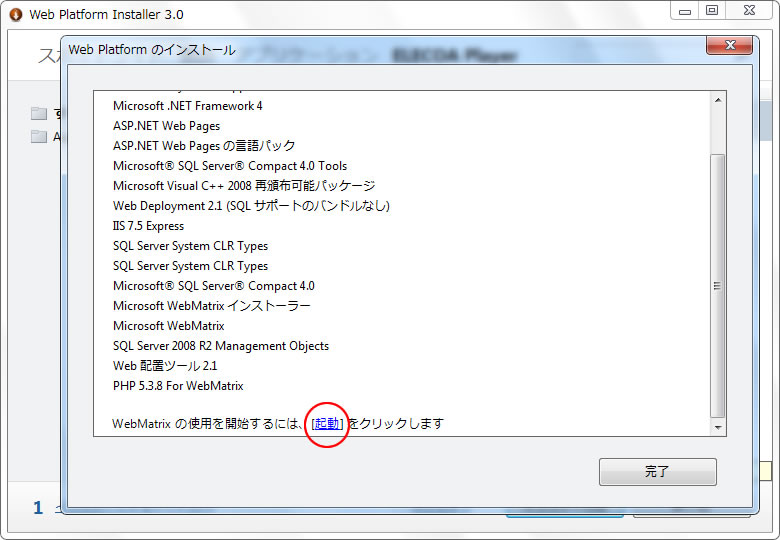
Task: Close the main Web Platform Installer window
Action: point(749,11)
